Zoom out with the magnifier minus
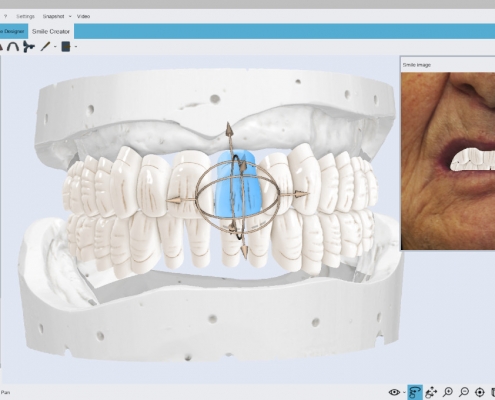The width and height of the screenshot is (495, 400). (464, 392)
